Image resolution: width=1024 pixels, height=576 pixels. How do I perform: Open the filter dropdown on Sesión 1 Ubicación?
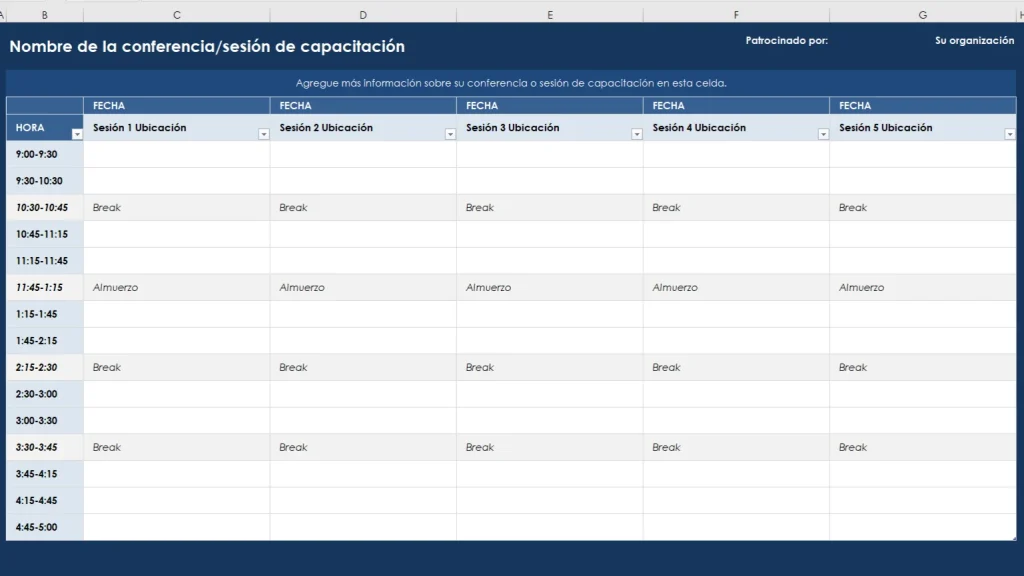(262, 132)
